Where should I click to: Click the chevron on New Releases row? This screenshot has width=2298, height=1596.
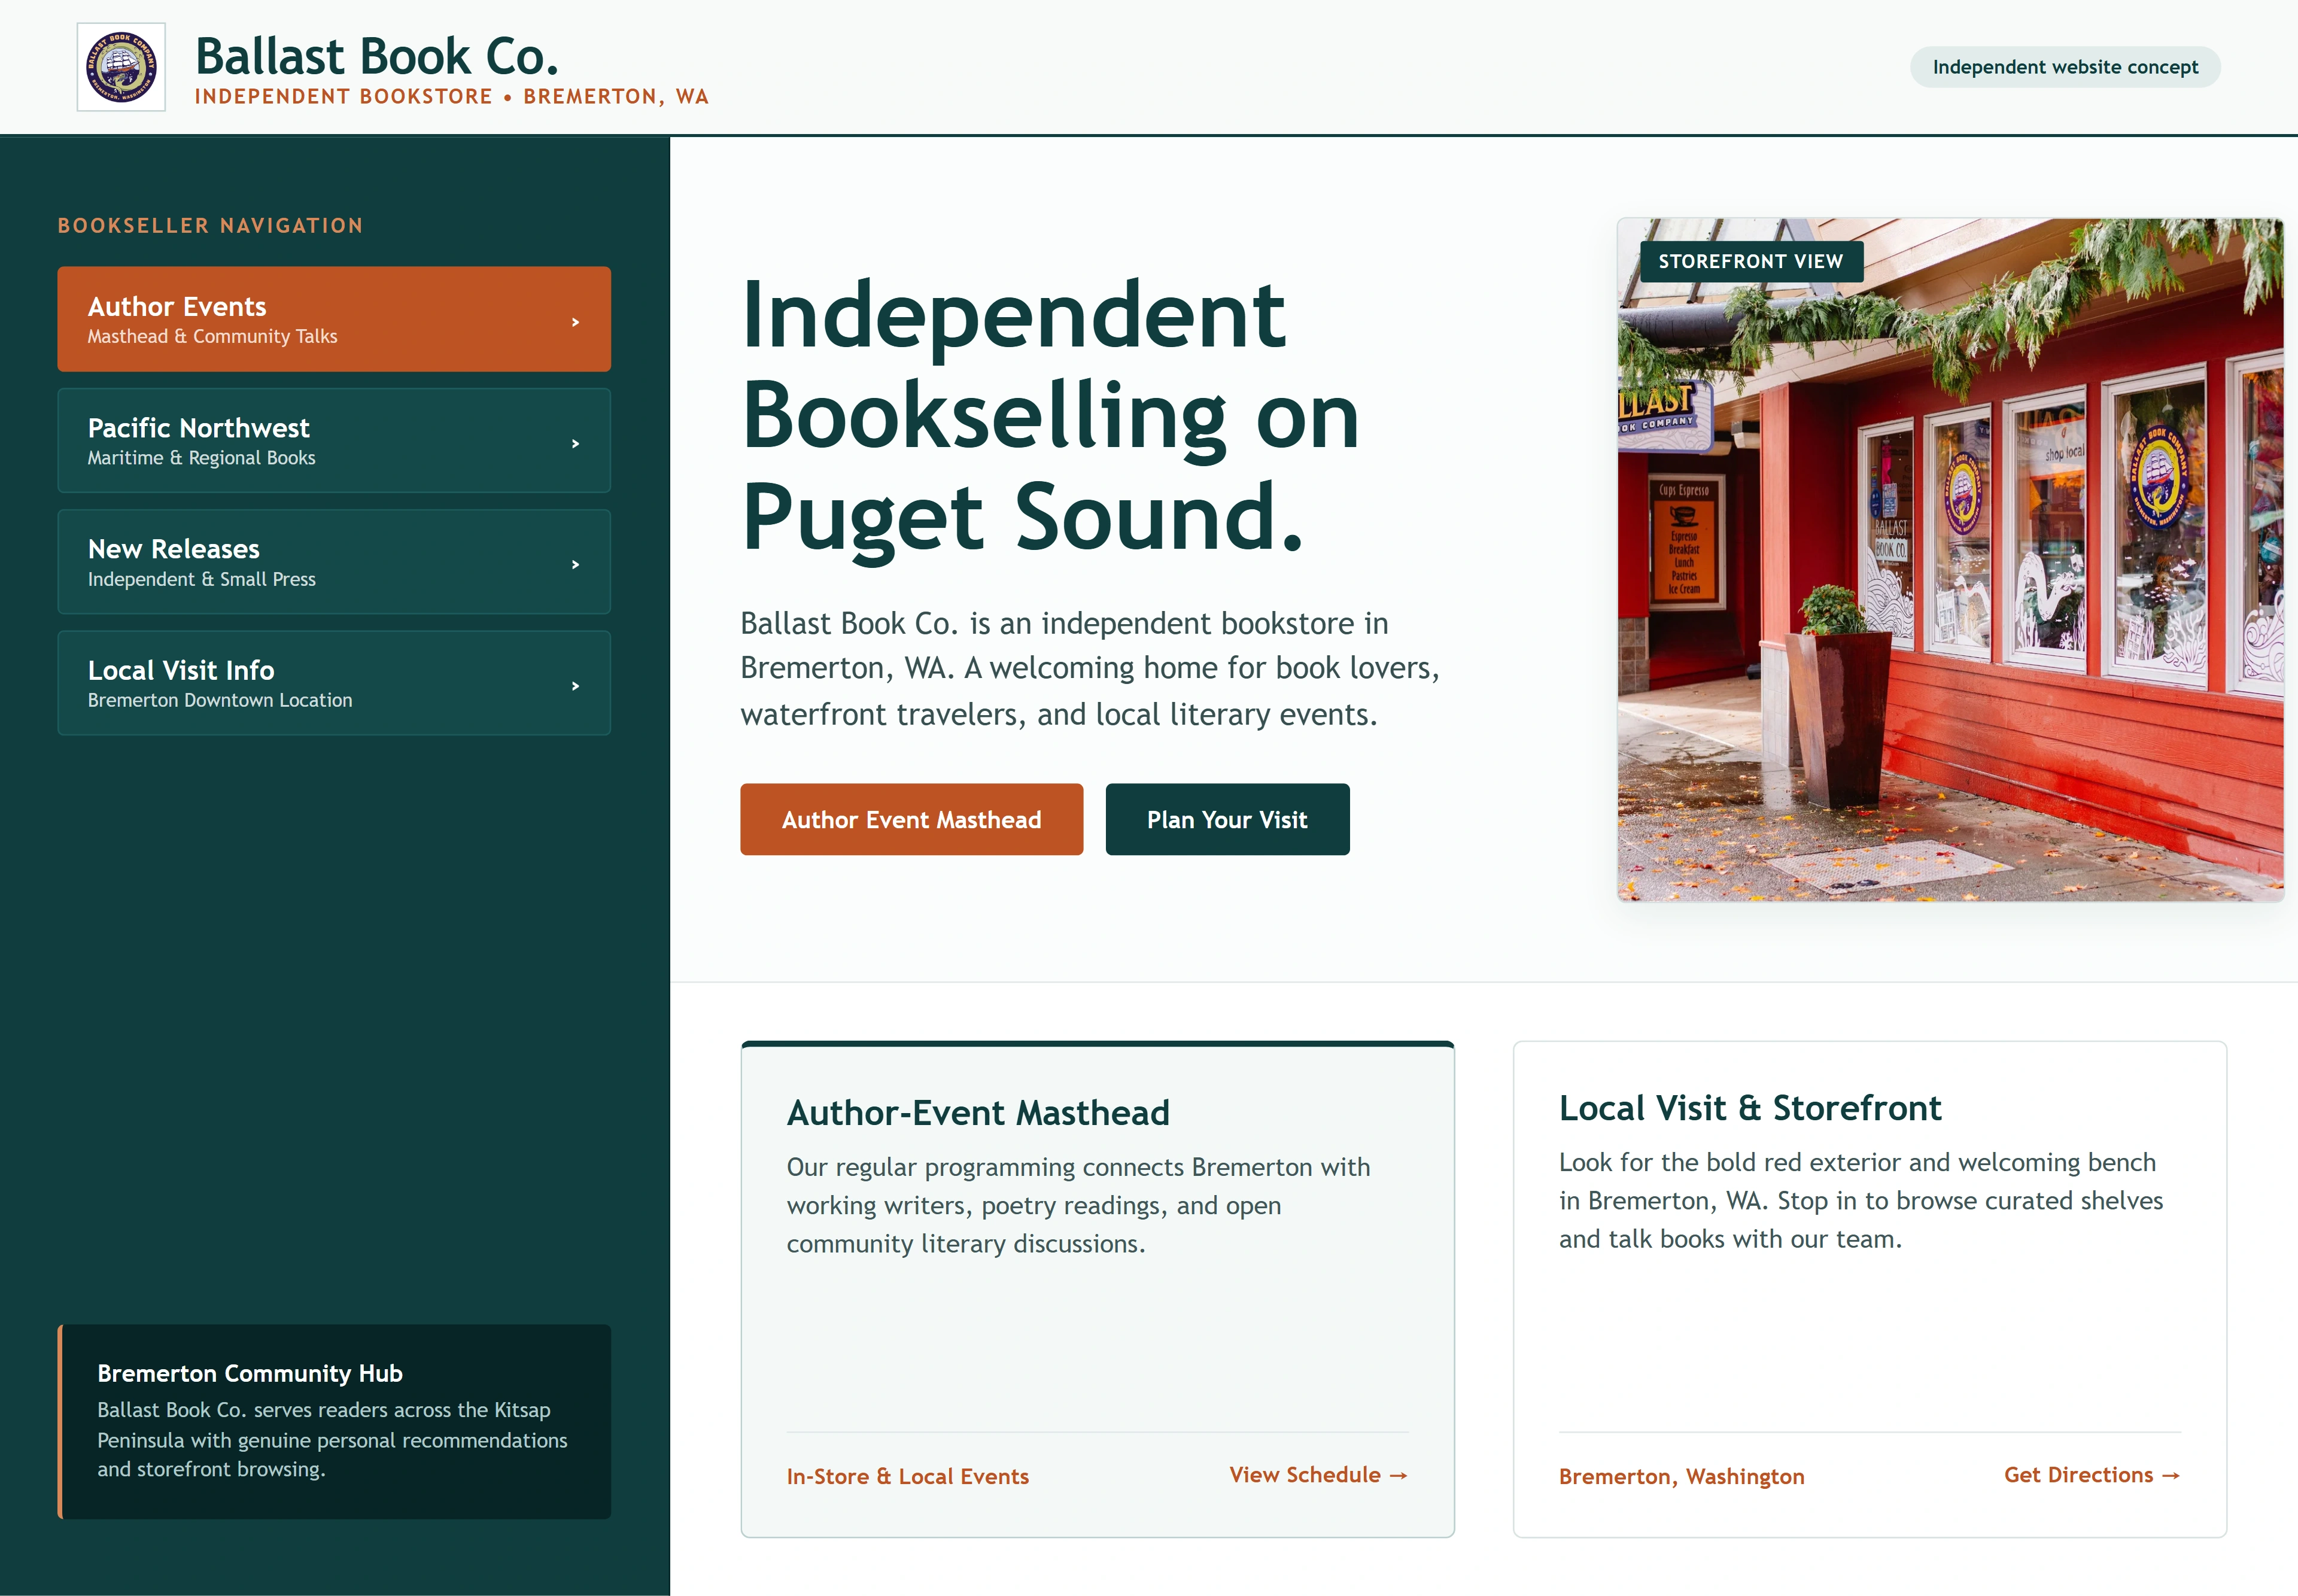pos(575,564)
